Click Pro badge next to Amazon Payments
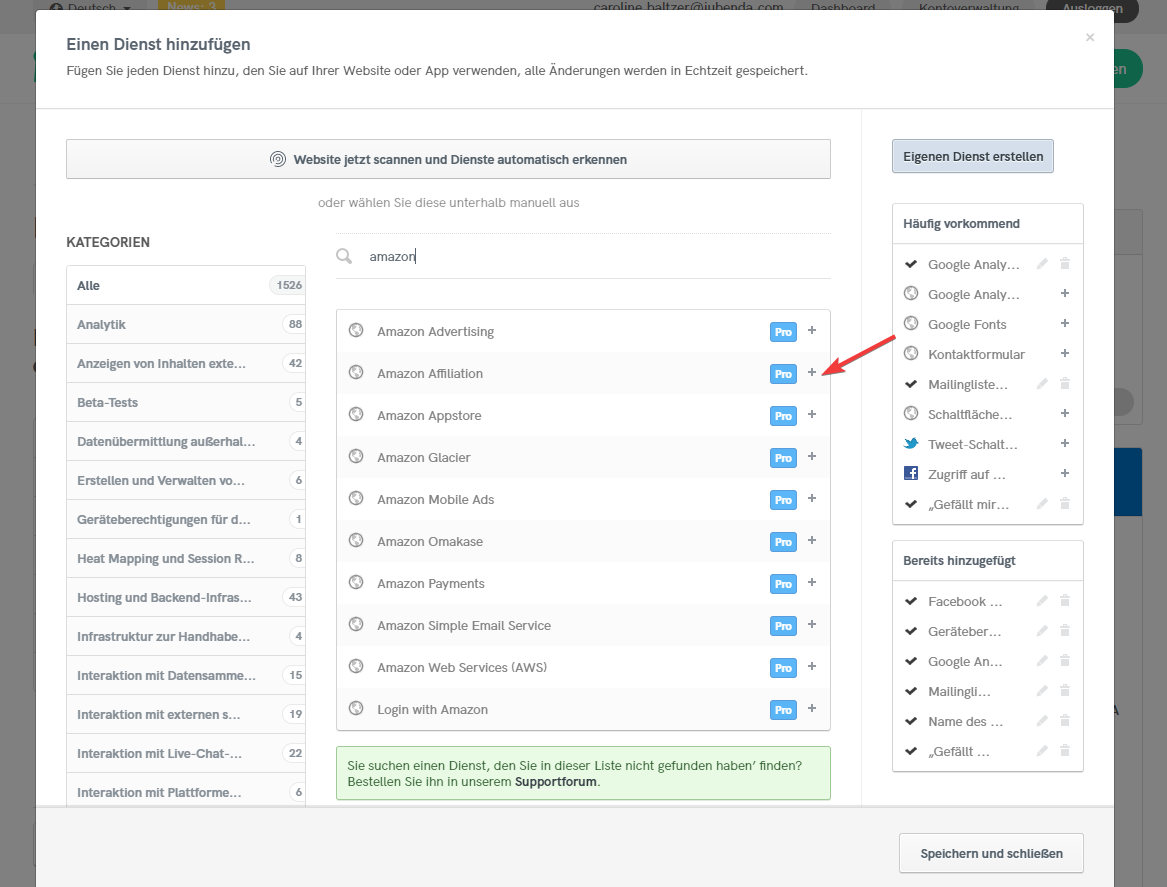1167x887 pixels. coord(783,584)
